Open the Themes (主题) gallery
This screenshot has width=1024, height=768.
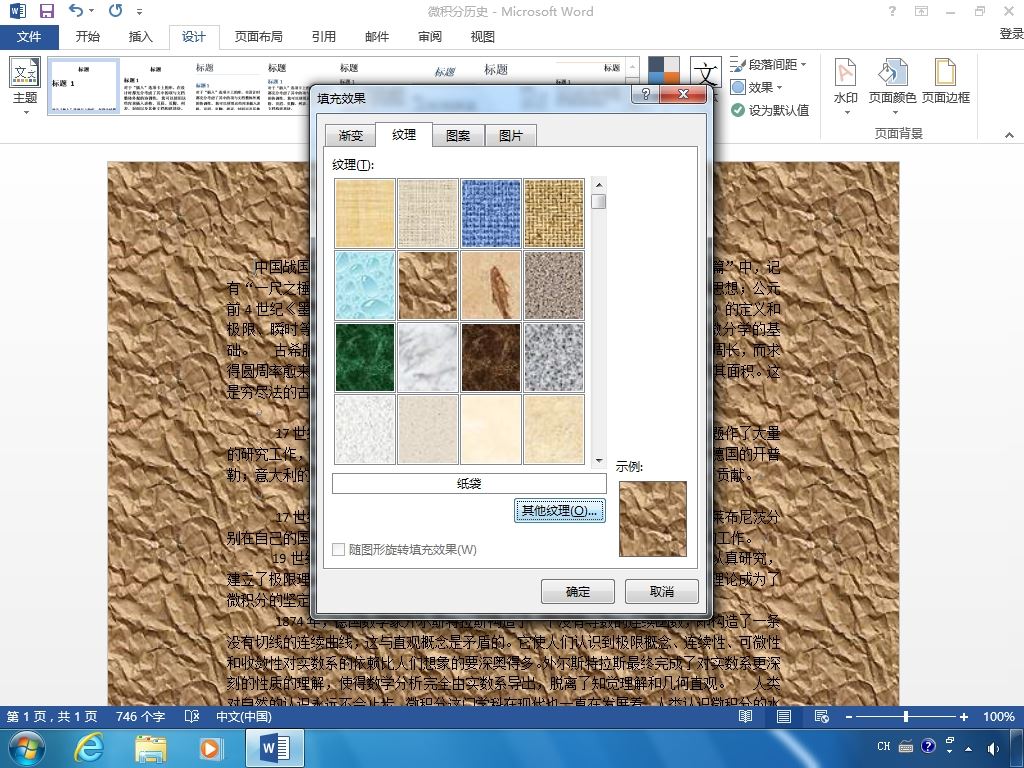click(25, 86)
